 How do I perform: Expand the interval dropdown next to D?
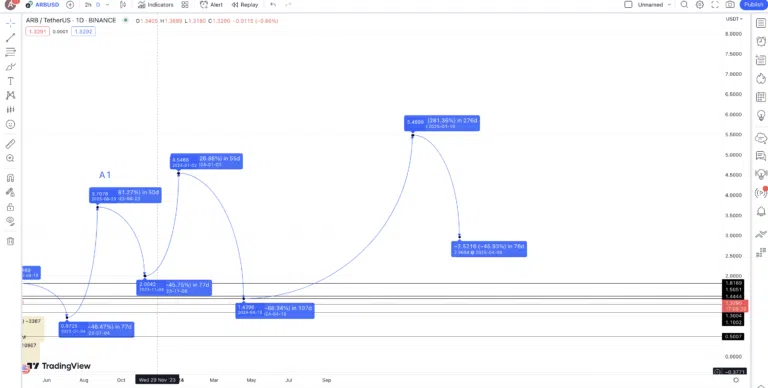coord(107,5)
